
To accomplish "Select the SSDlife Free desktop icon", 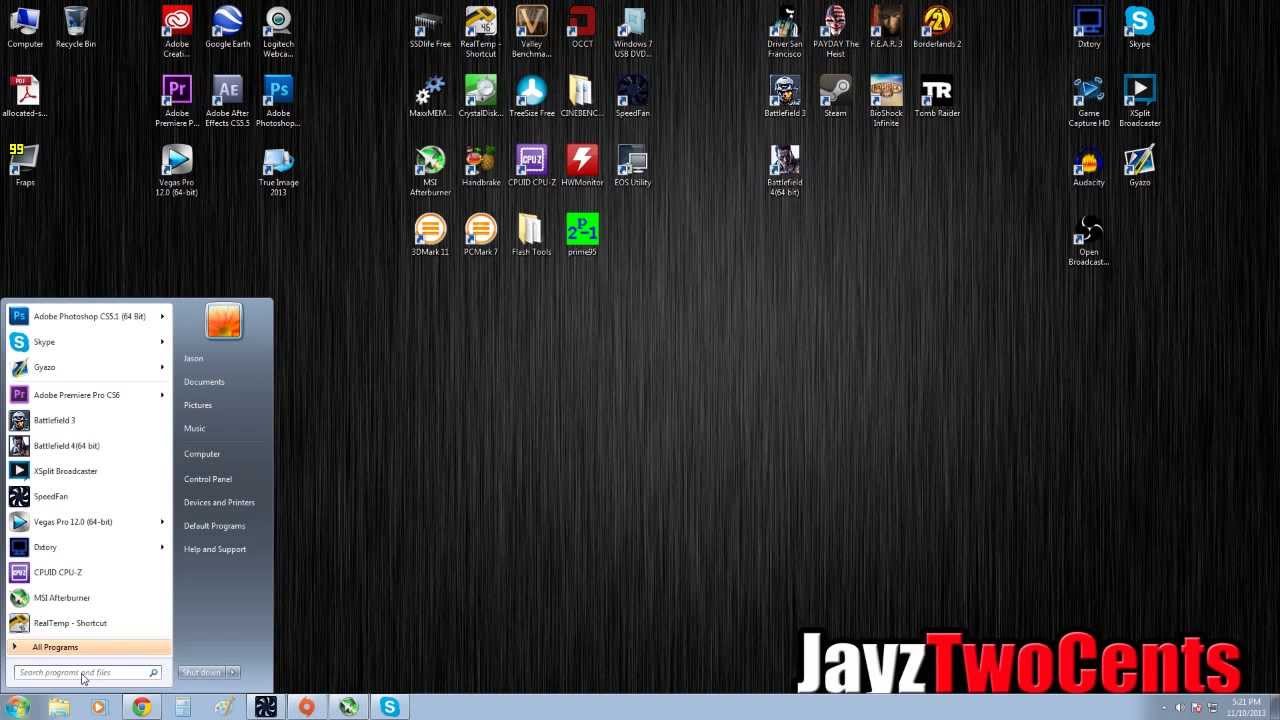I will coord(430,27).
